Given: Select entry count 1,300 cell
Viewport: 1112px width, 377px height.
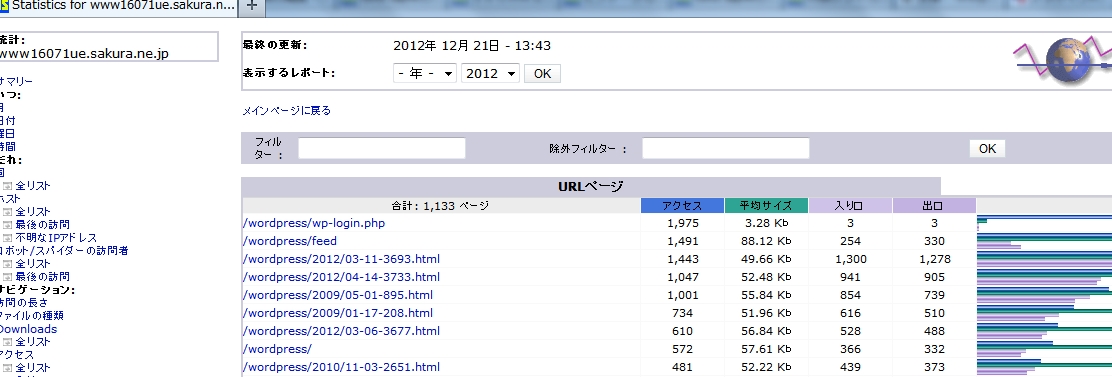Looking at the screenshot, I should 851,259.
